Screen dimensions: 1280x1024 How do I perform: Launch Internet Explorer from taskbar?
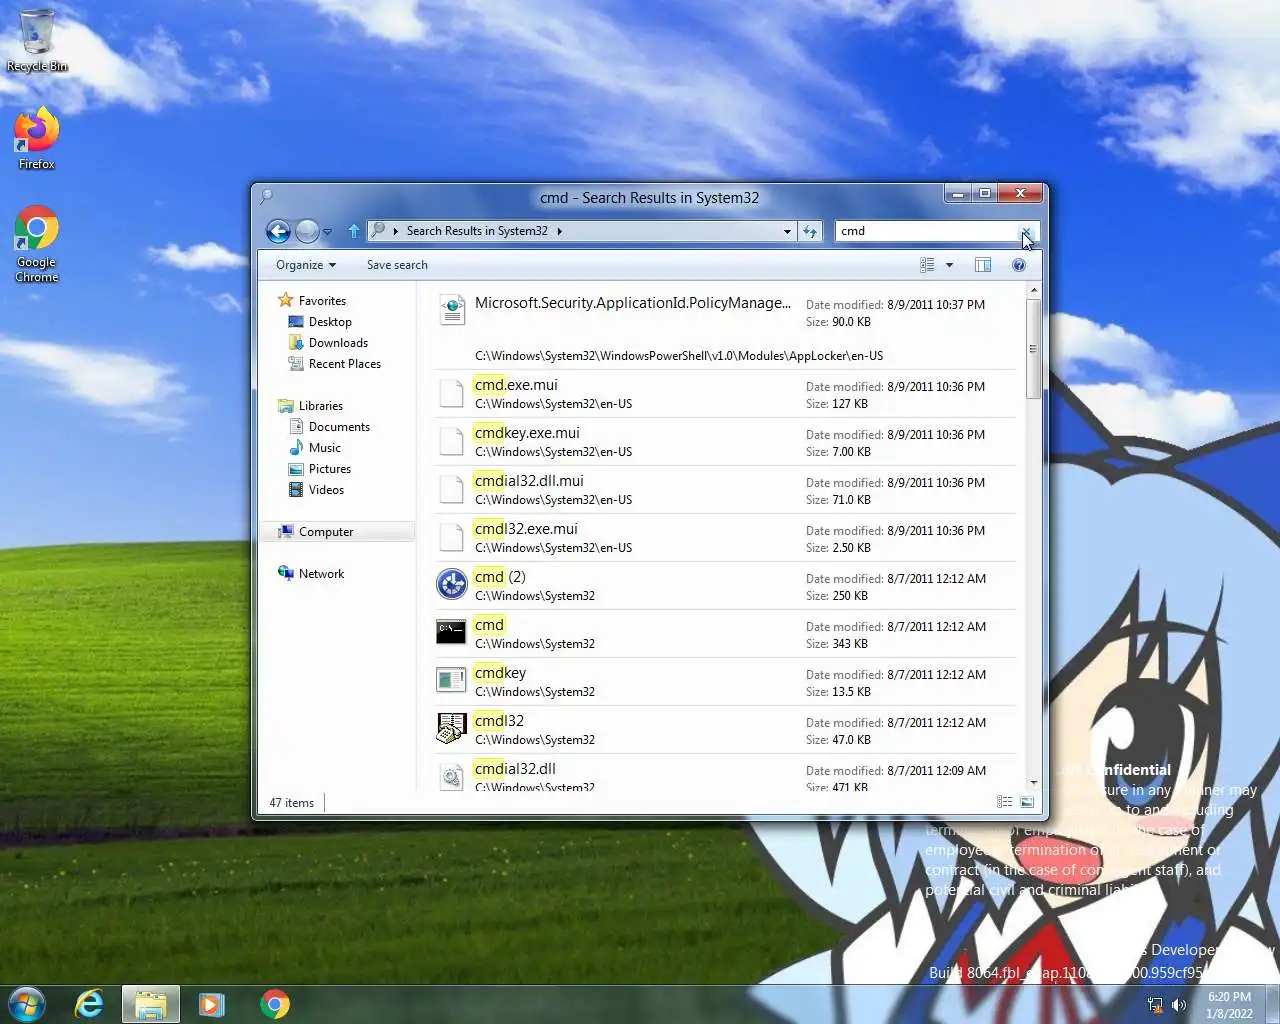tap(90, 1004)
